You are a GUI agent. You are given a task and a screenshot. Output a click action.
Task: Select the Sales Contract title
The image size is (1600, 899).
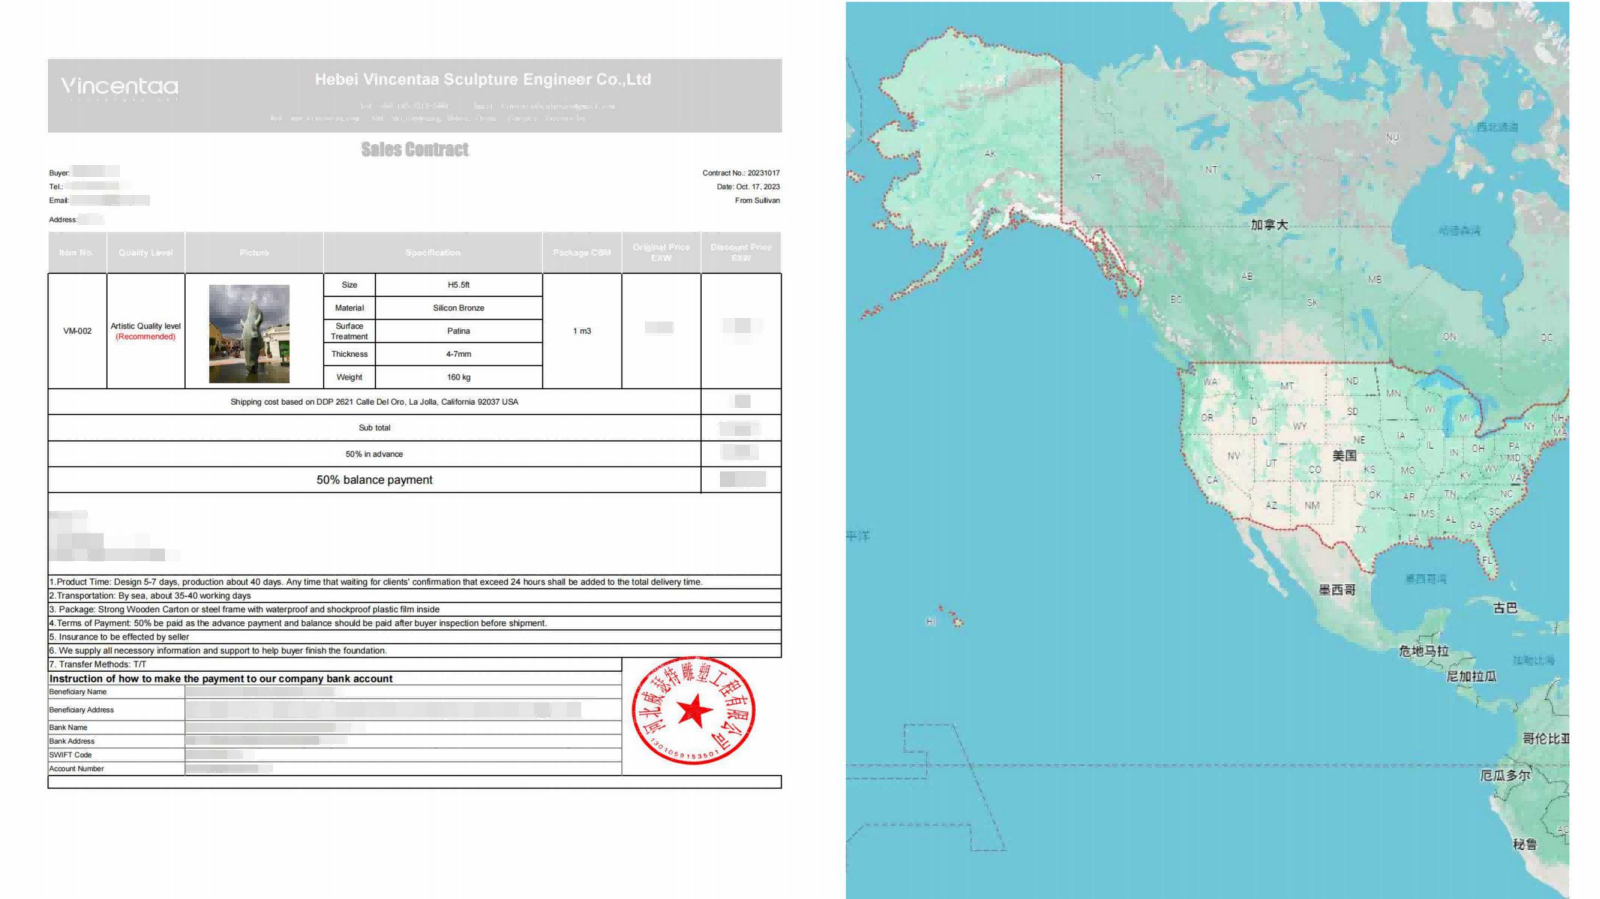point(414,150)
